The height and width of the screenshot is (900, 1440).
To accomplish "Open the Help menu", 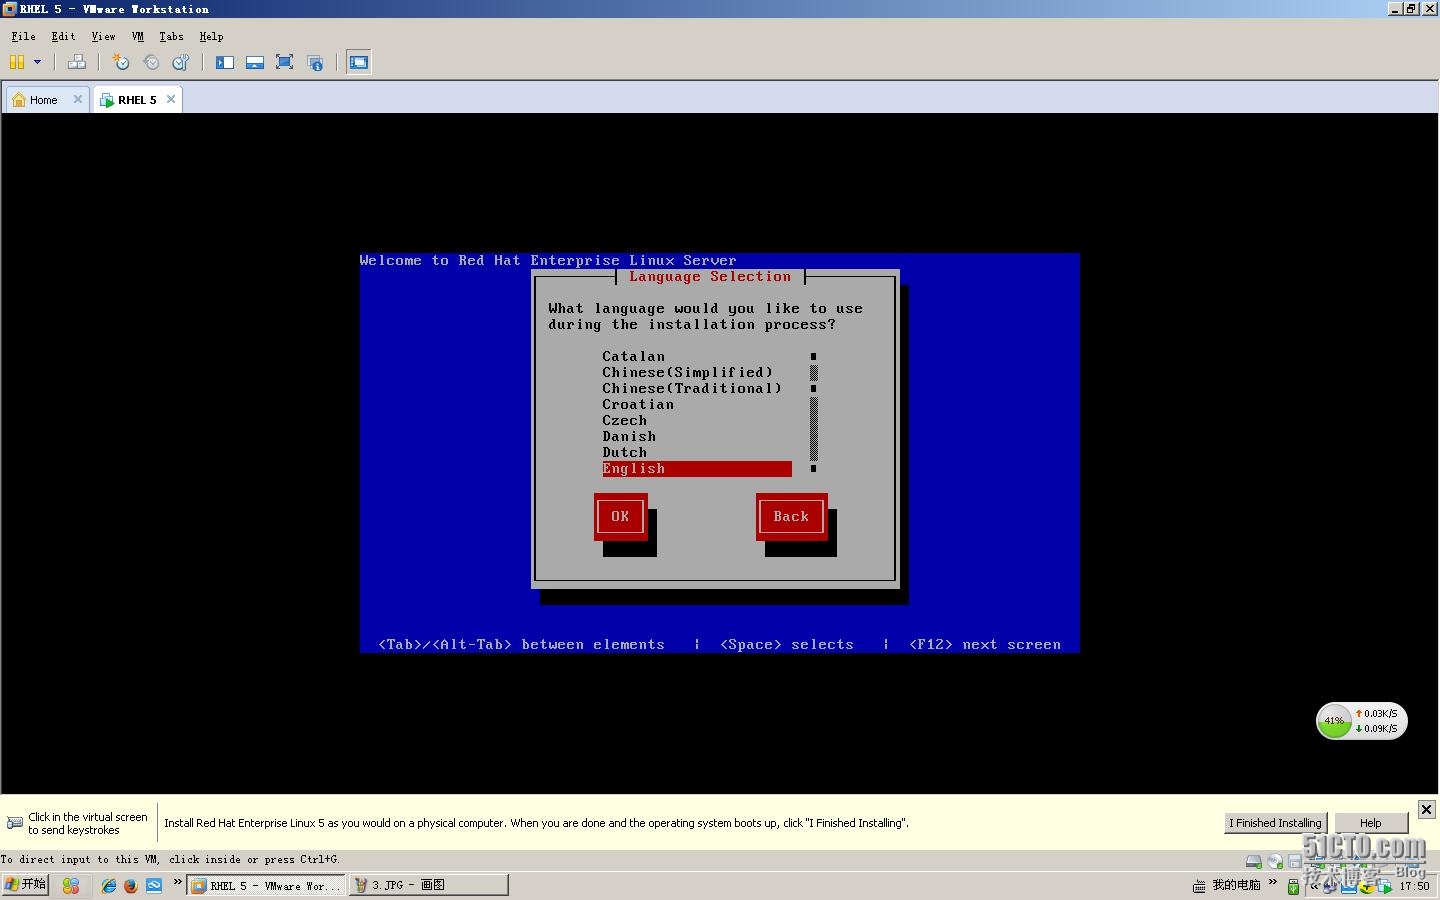I will coord(211,36).
